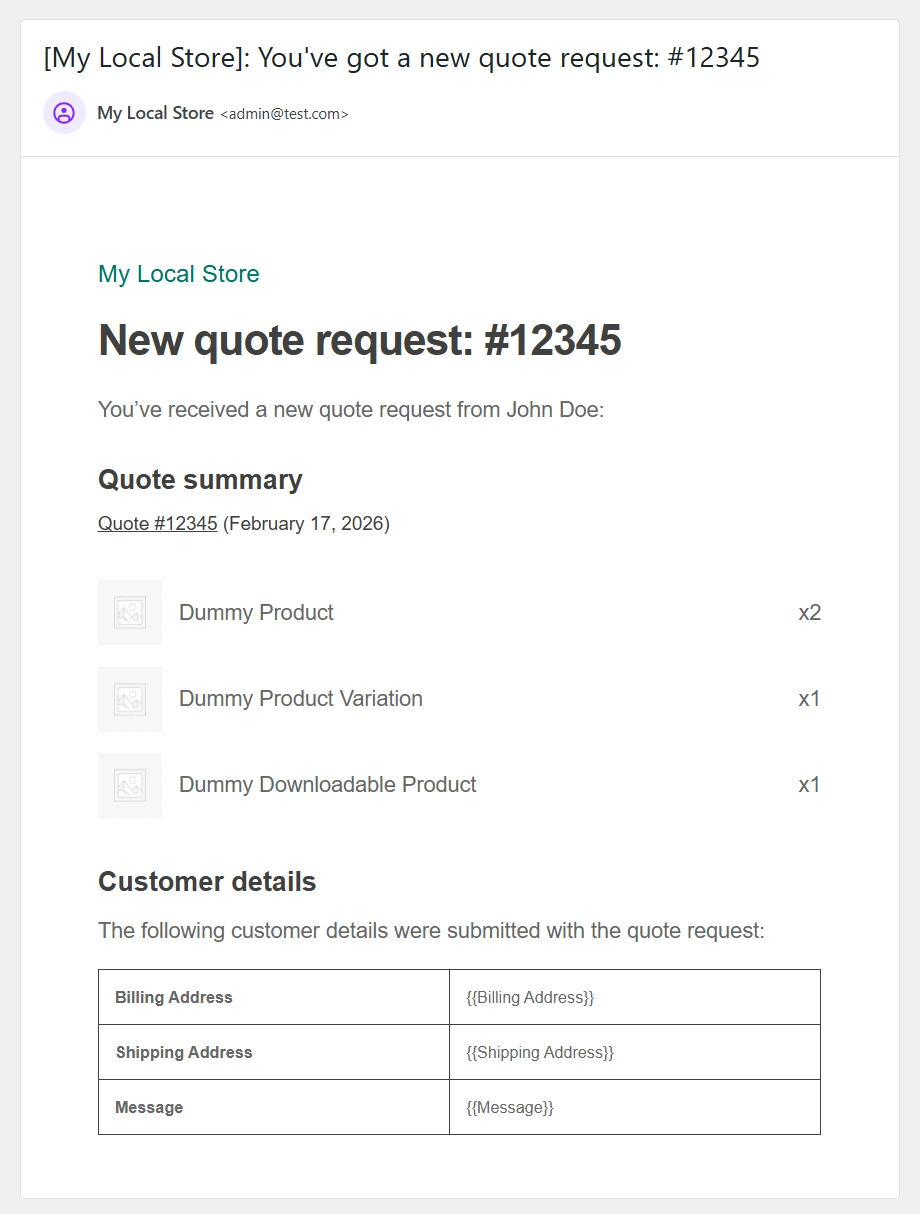Image resolution: width=920 pixels, height=1214 pixels.
Task: Click the Billing Address label cell
Action: 174,997
